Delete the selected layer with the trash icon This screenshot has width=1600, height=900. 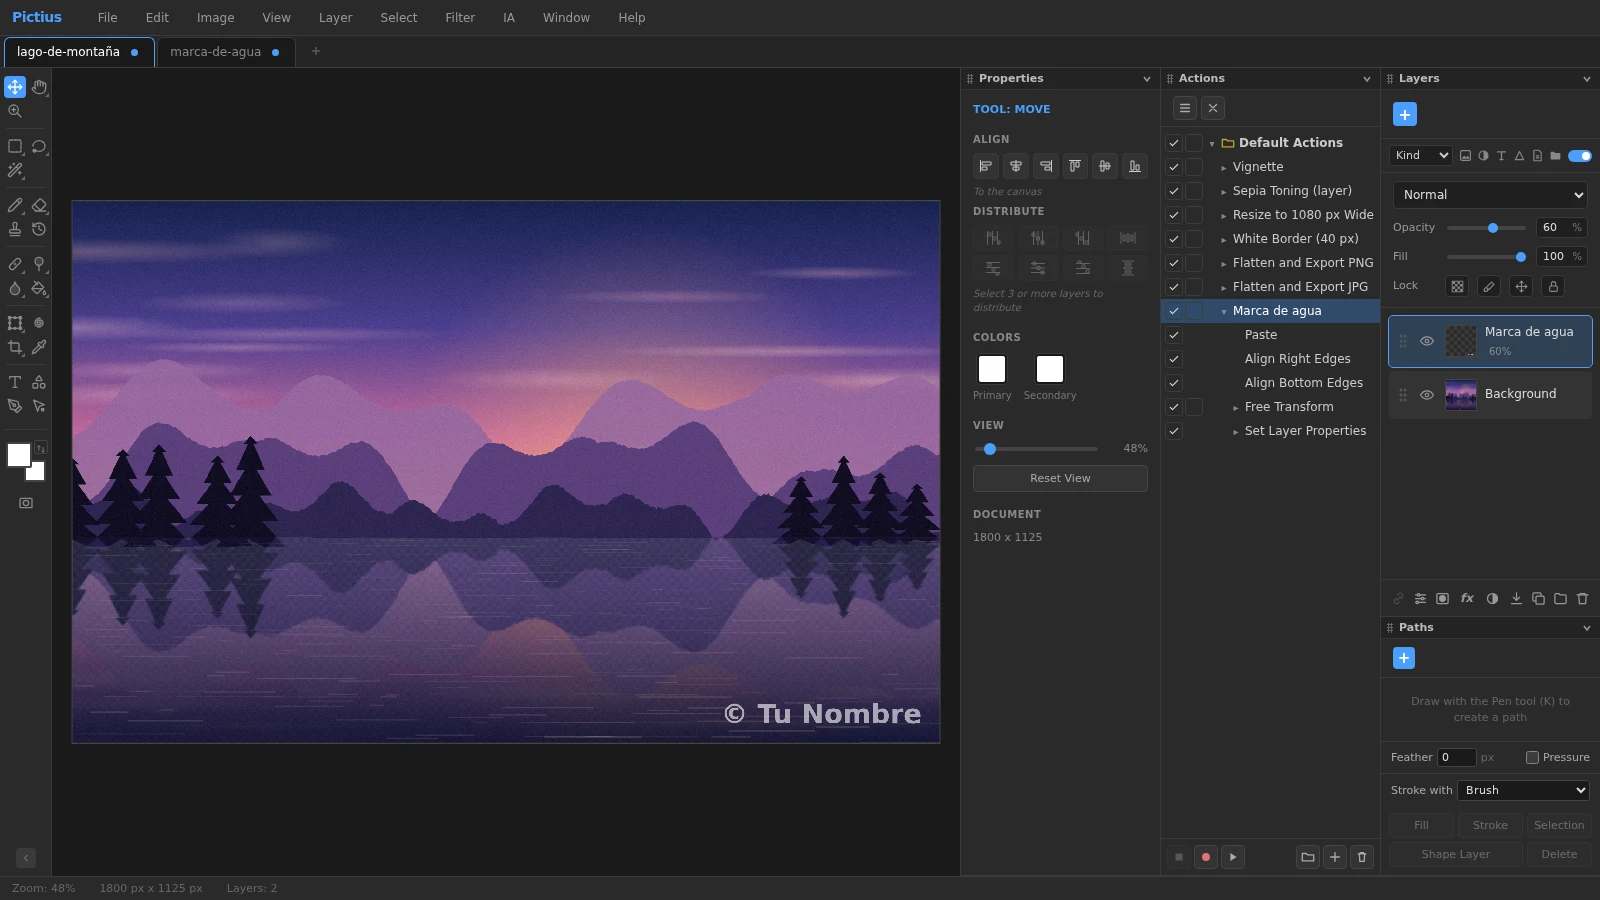[x=1582, y=599]
